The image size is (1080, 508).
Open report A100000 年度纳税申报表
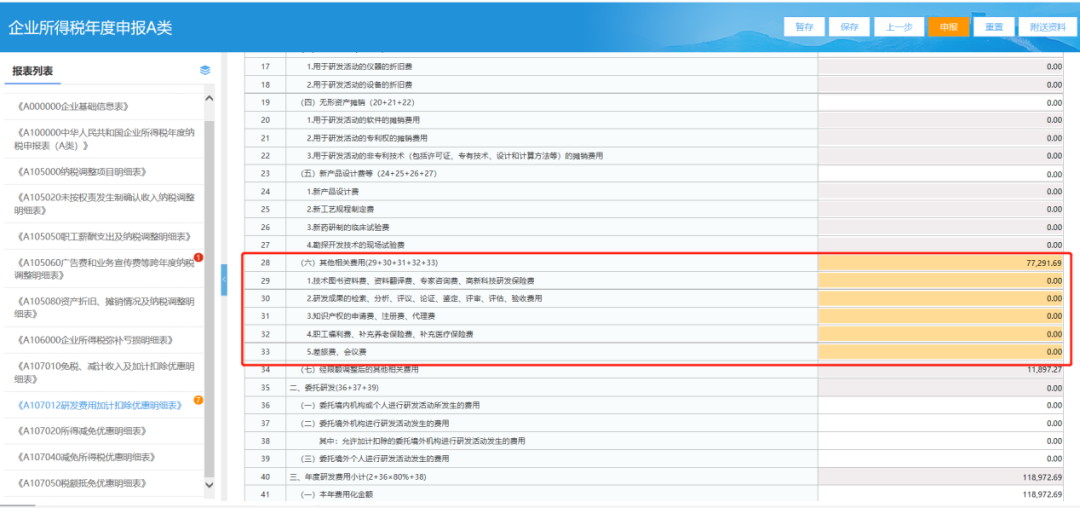pos(104,139)
